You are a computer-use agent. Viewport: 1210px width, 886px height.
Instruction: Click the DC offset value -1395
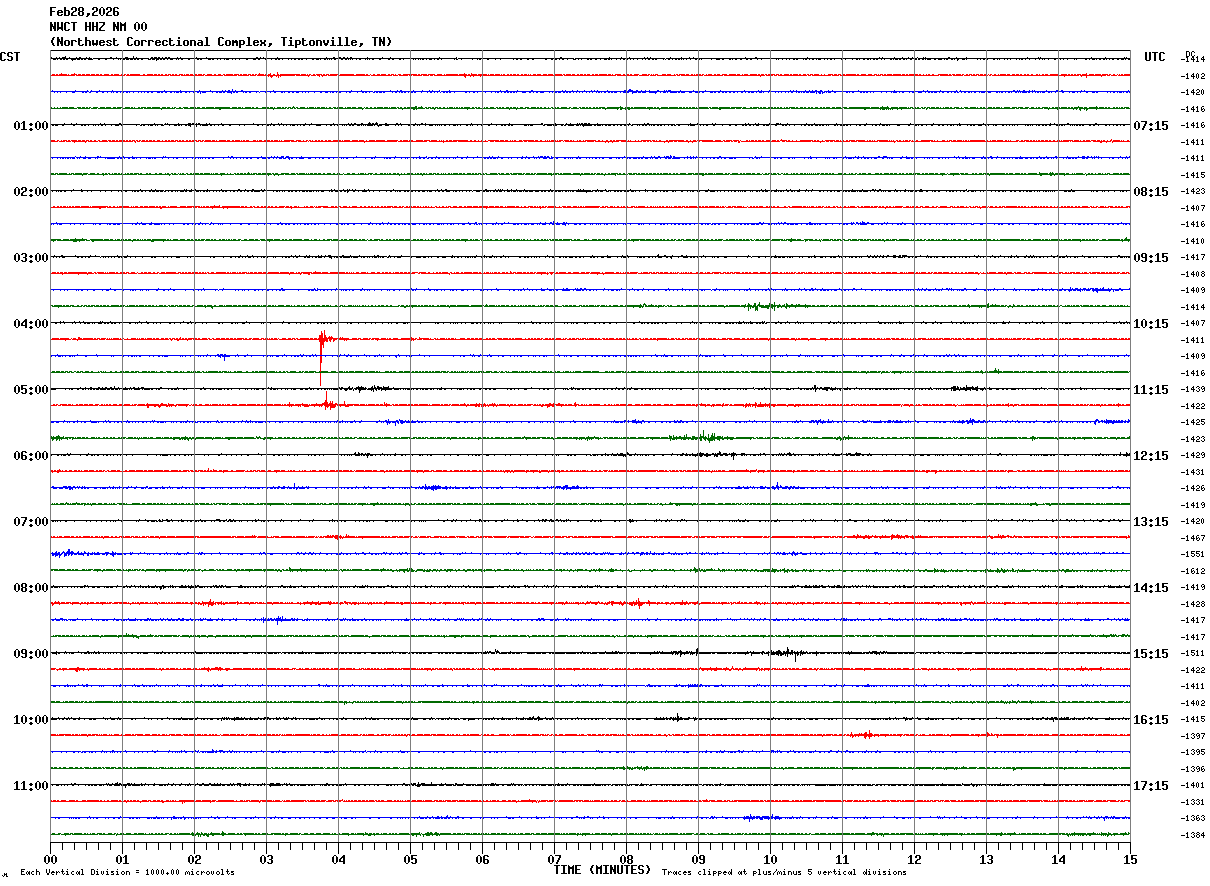(1192, 753)
